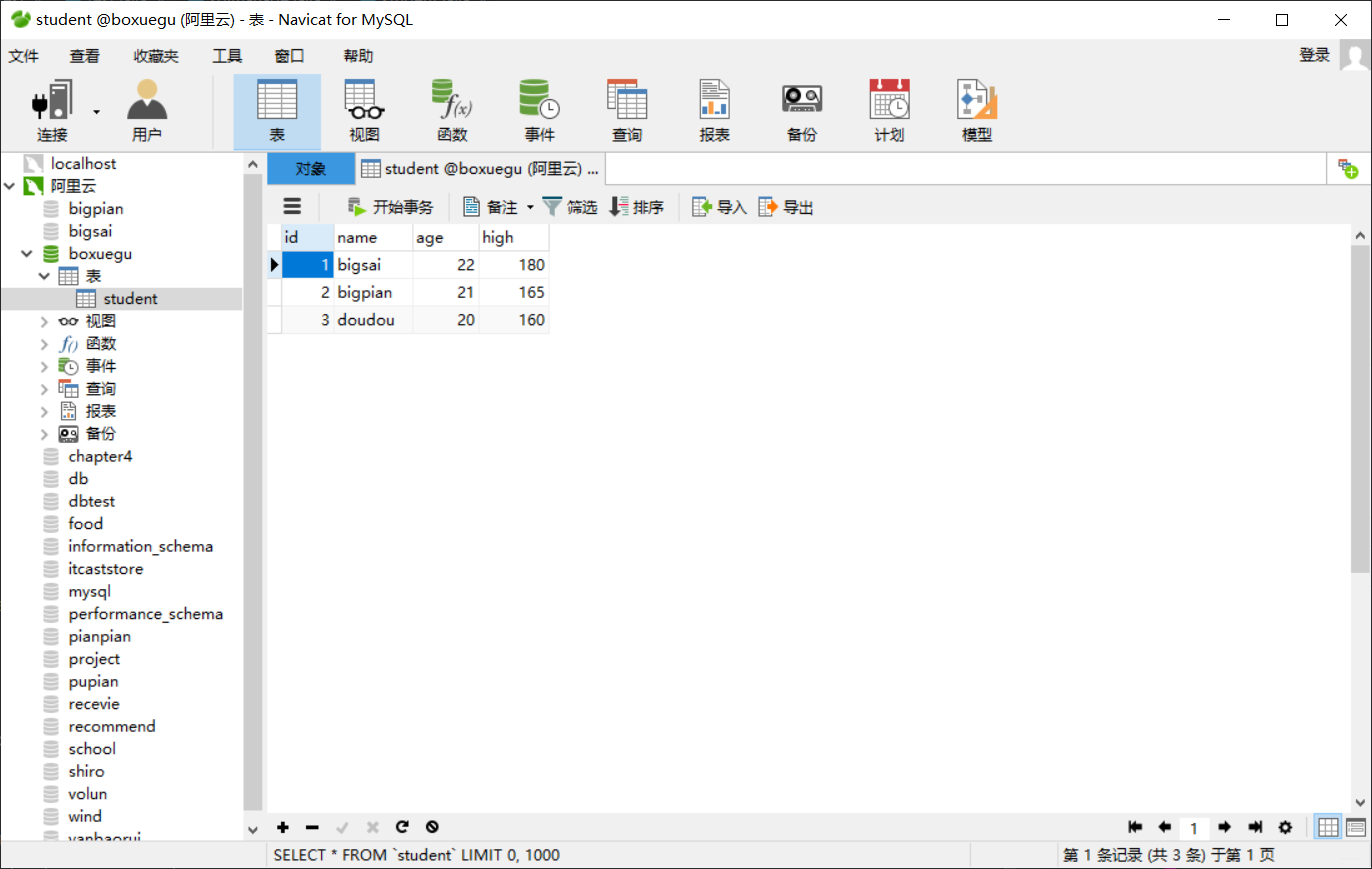Select the cell containing doudou
The image size is (1372, 869).
(373, 320)
